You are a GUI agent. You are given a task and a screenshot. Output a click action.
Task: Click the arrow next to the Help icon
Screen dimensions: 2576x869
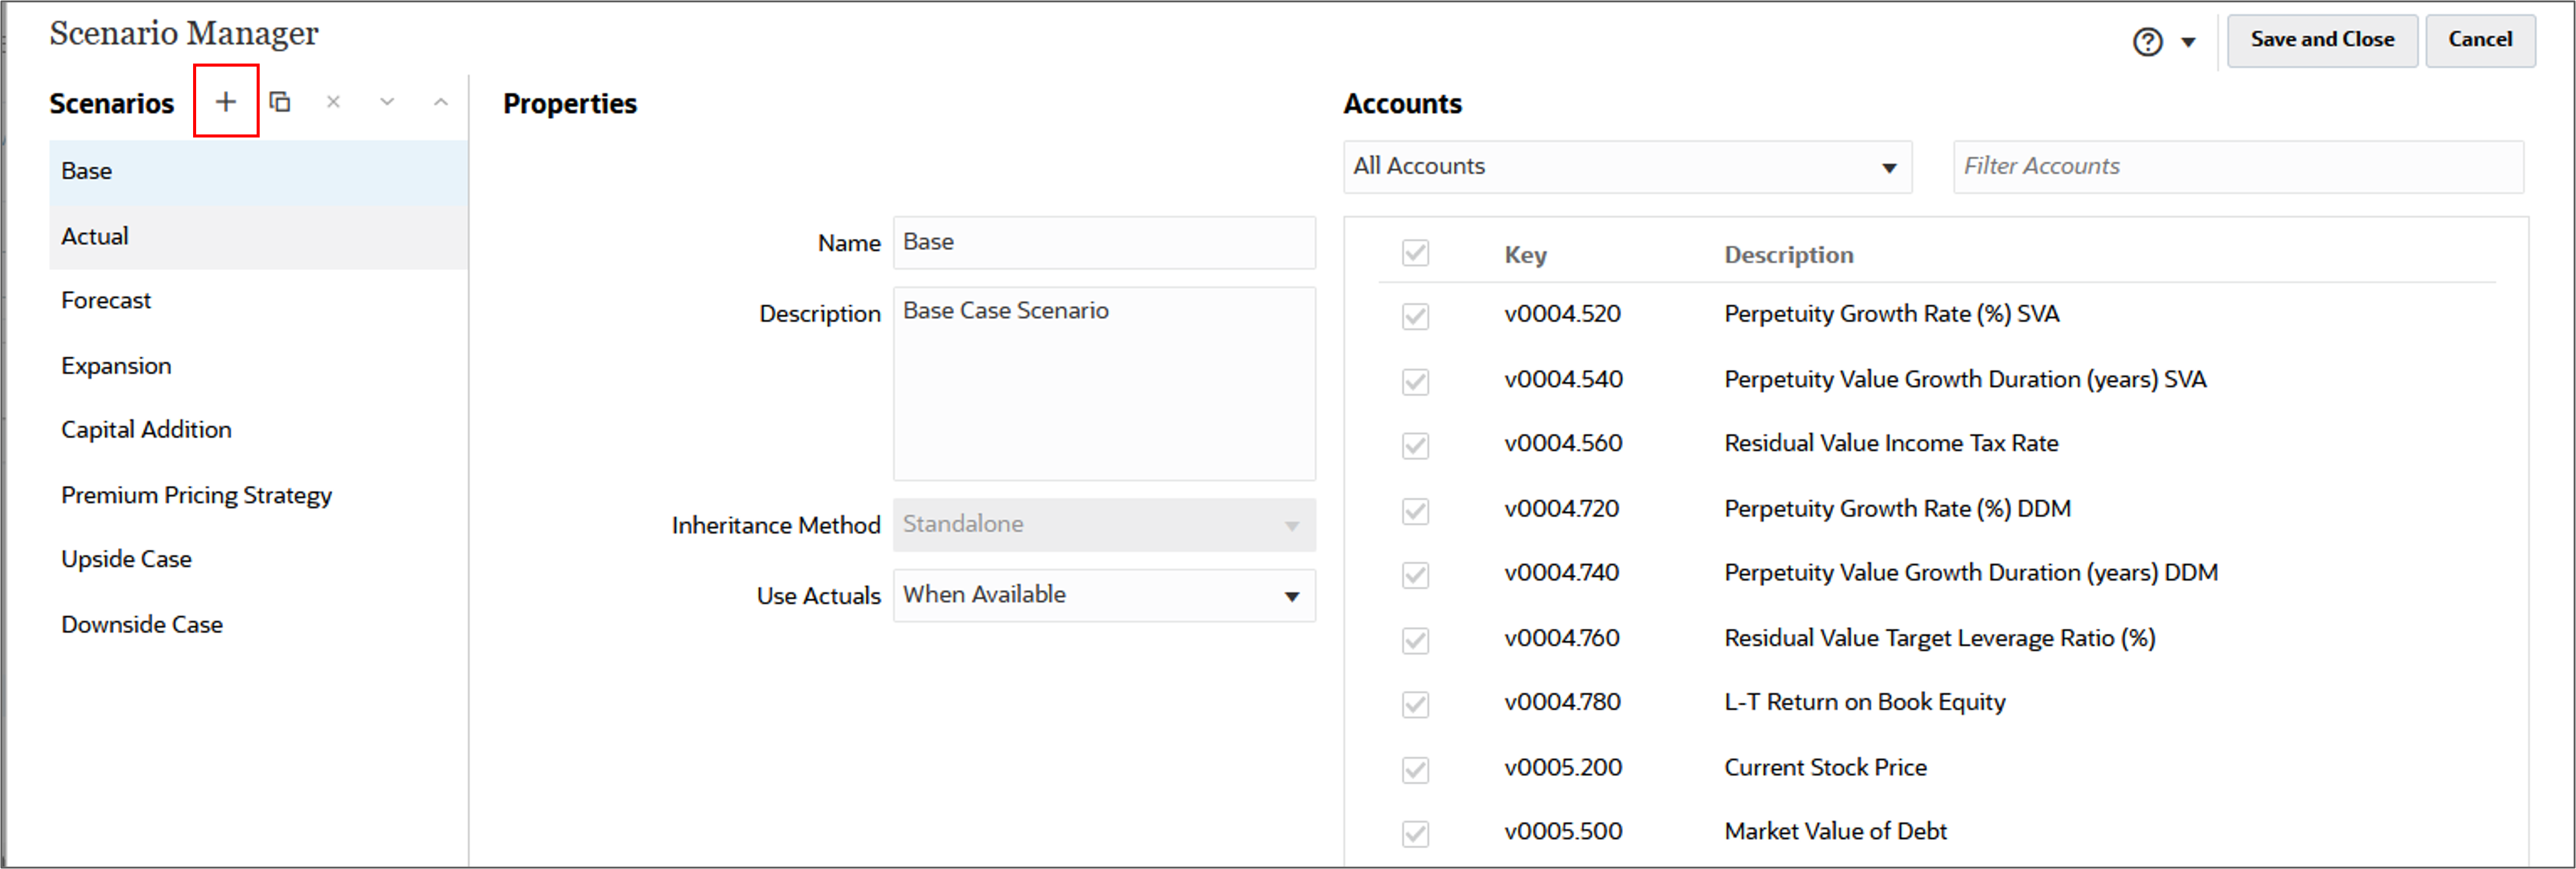[x=2188, y=42]
